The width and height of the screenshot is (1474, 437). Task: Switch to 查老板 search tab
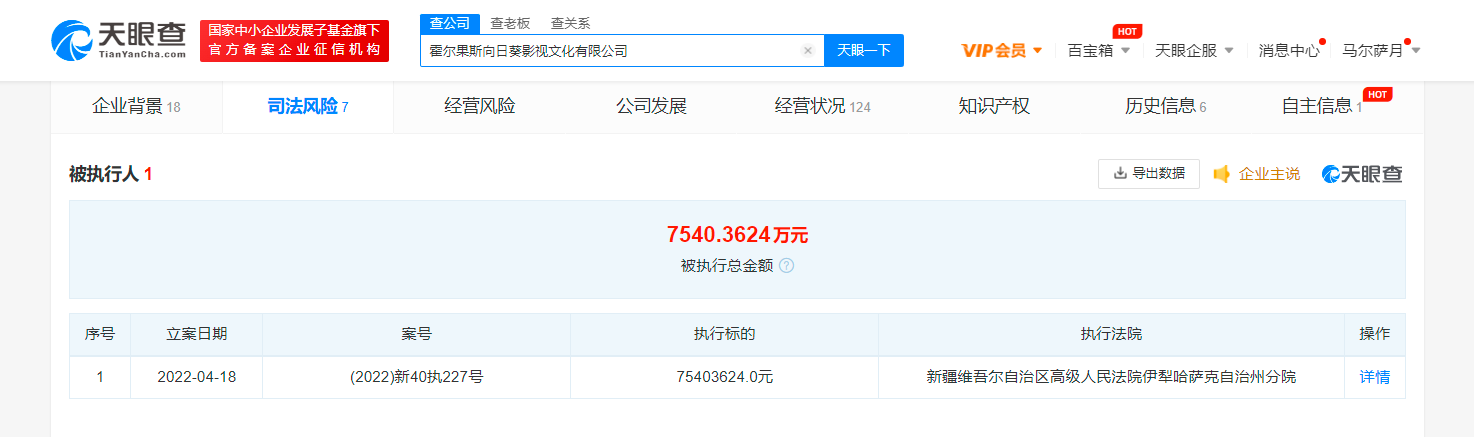tap(510, 23)
